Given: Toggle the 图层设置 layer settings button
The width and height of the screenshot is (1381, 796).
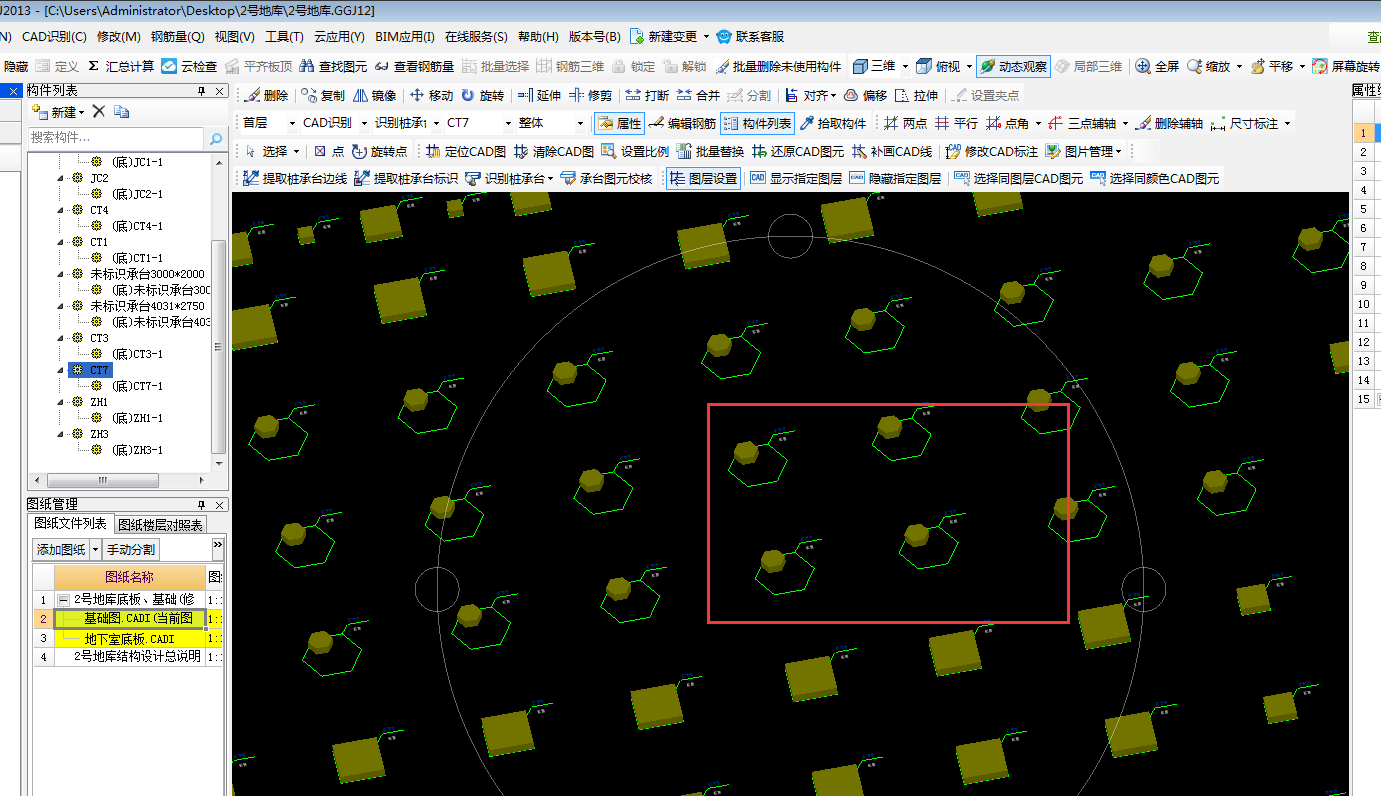Looking at the screenshot, I should (x=703, y=179).
